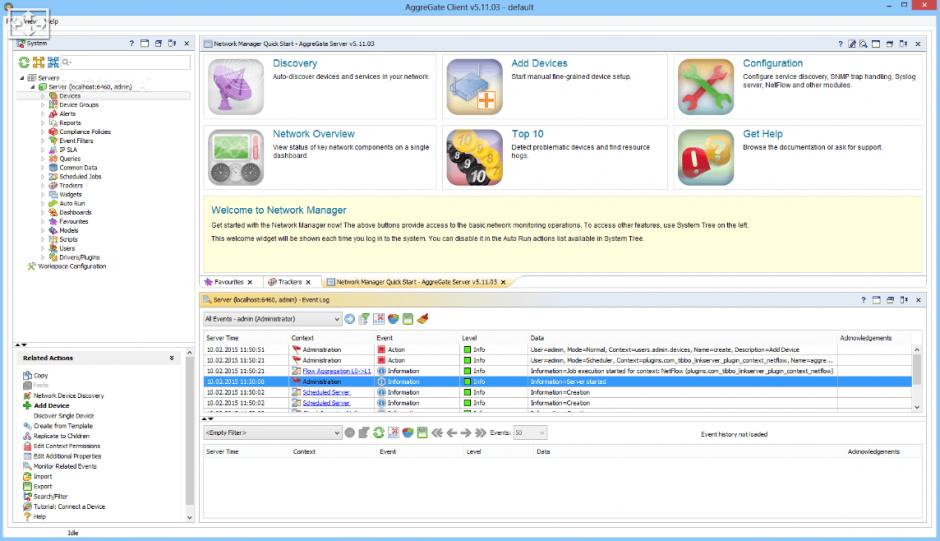Click the search field in System panel
This screenshot has width=940, height=541.
tap(126, 62)
